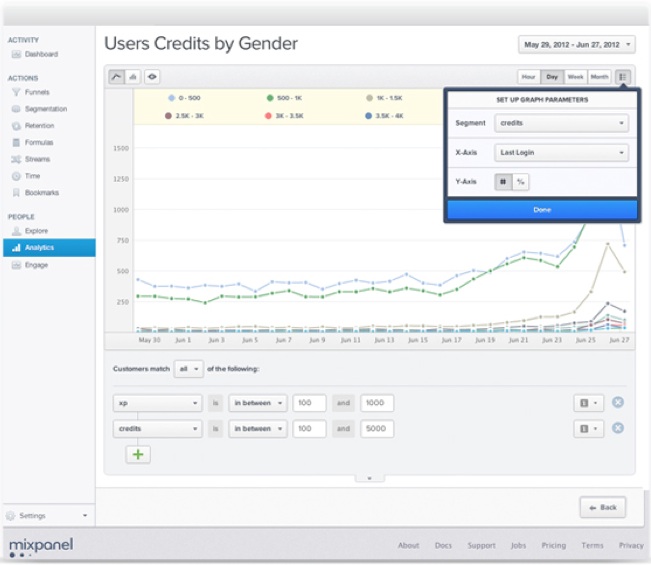Open the xp row in between operator dropdown

258,403
